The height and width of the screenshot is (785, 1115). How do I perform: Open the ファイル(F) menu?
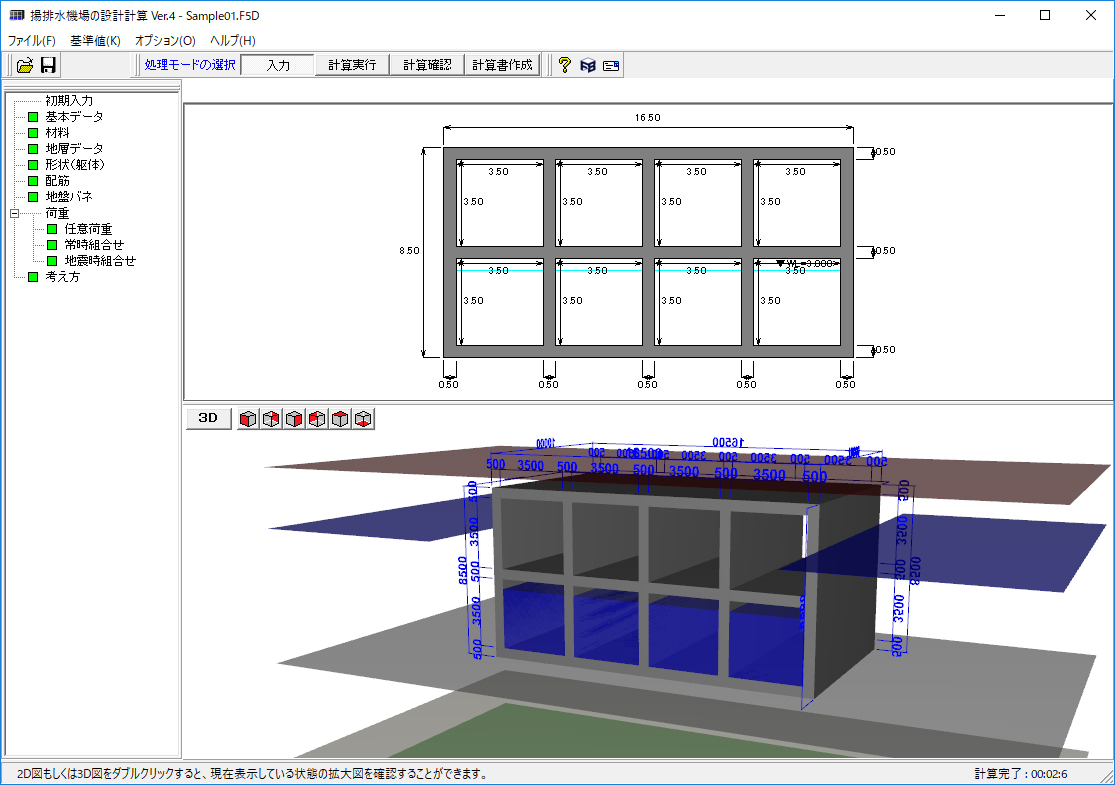[32, 41]
